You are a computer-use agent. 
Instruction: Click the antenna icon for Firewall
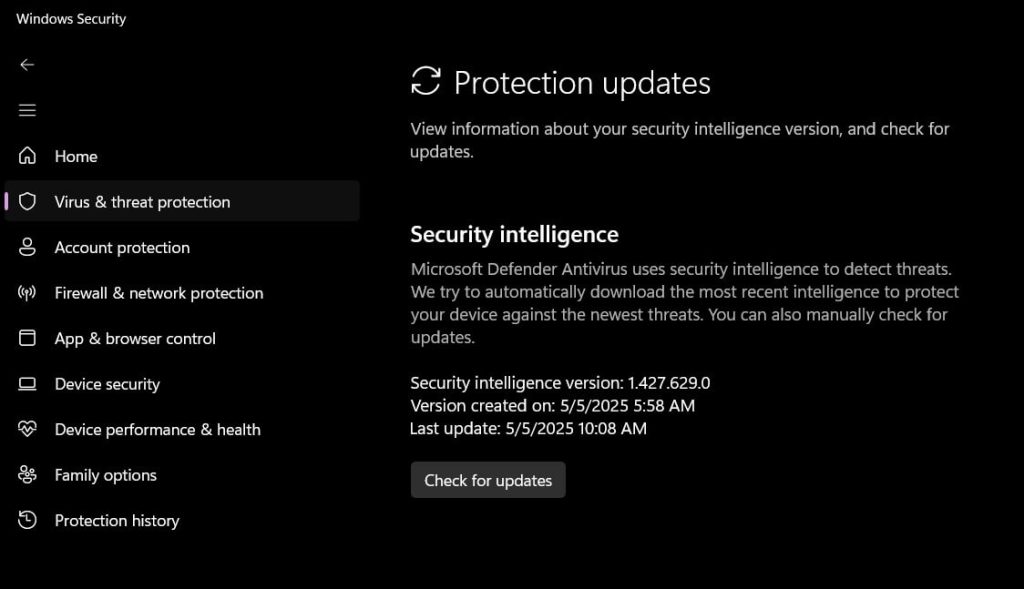point(27,293)
